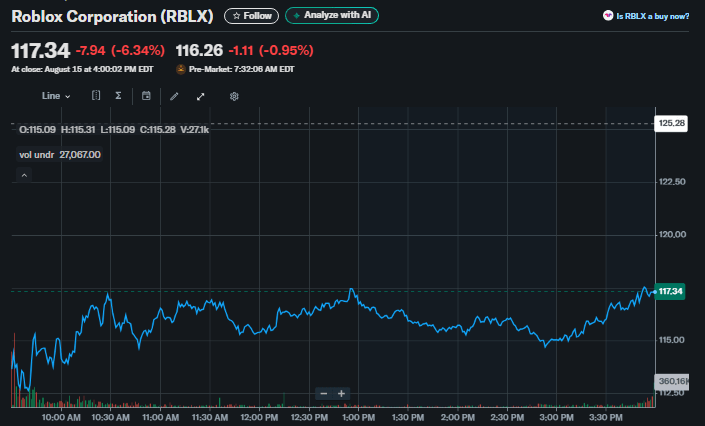Open the indicators sigma icon
Viewport: 705px width, 426px height.
coord(118,95)
